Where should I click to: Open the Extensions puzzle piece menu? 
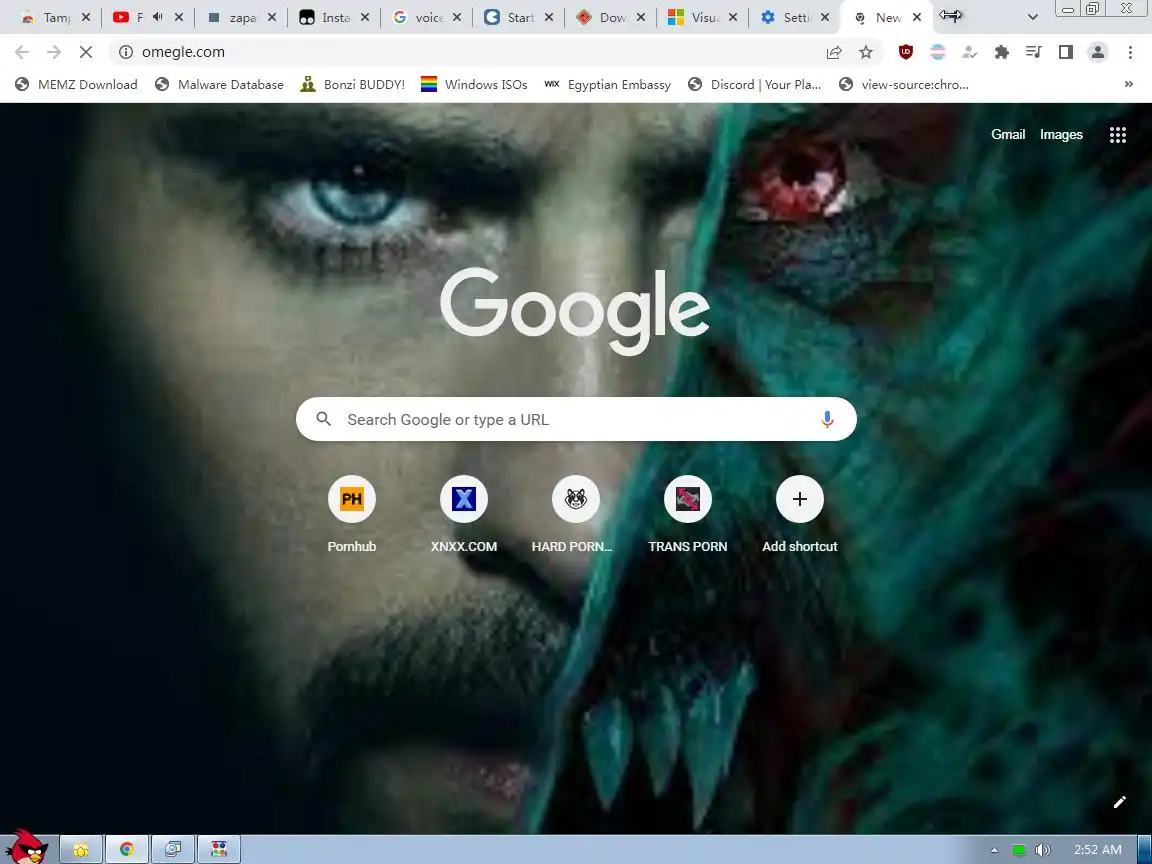point(1001,52)
